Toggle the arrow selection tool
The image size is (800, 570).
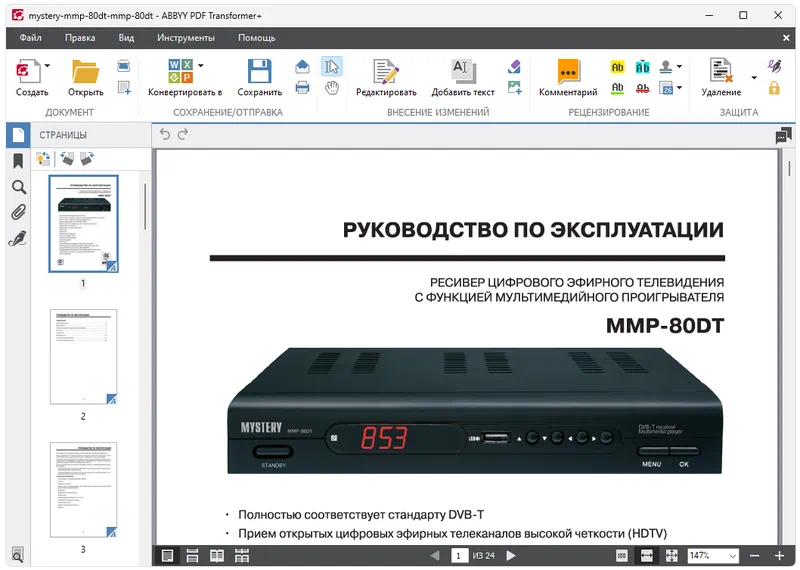(332, 66)
